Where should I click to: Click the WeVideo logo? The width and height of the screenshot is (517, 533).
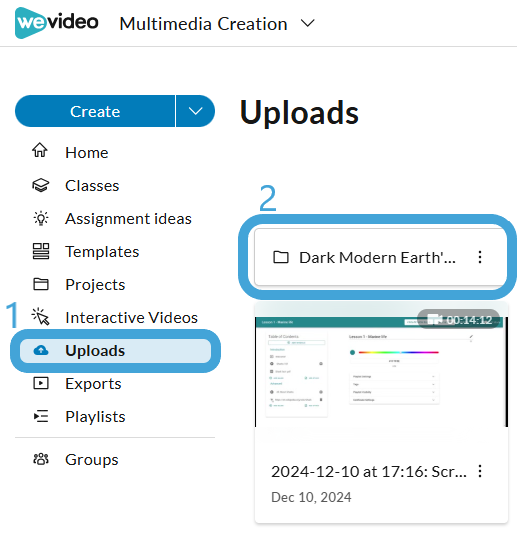[x=57, y=23]
